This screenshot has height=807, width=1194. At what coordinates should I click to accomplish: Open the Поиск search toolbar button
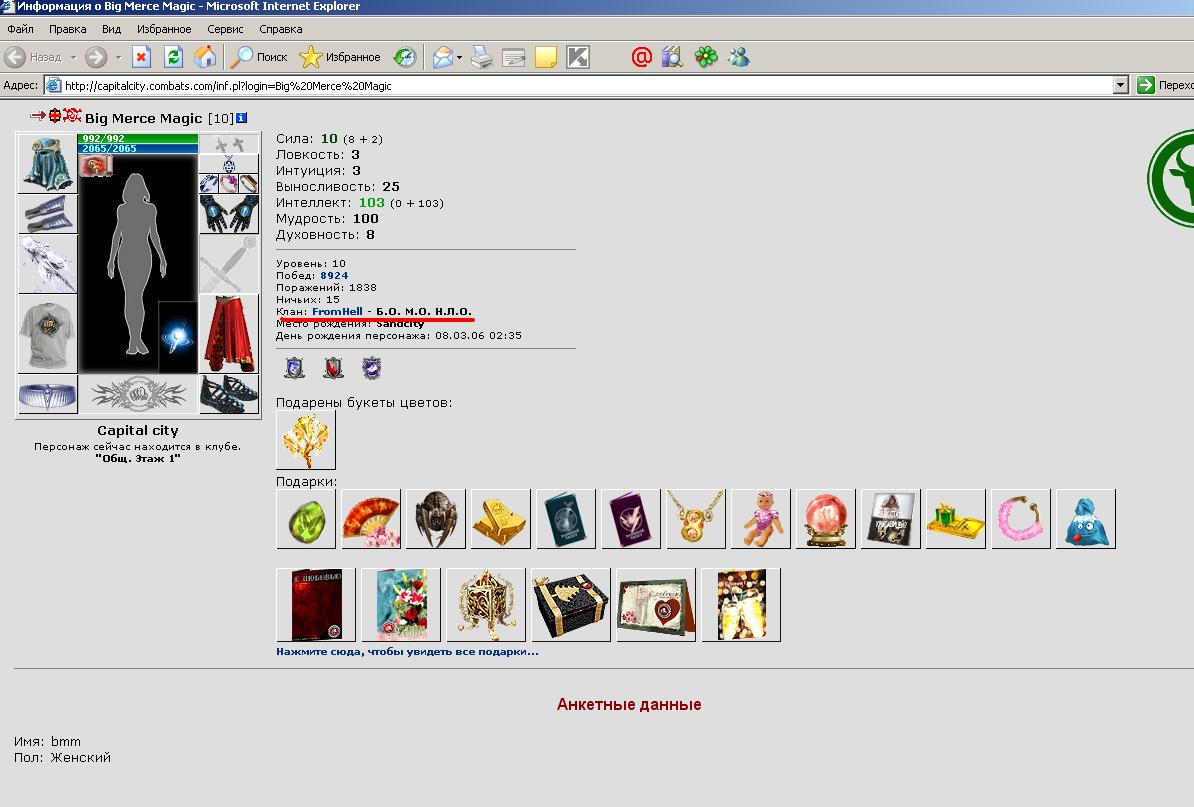pyautogui.click(x=259, y=57)
